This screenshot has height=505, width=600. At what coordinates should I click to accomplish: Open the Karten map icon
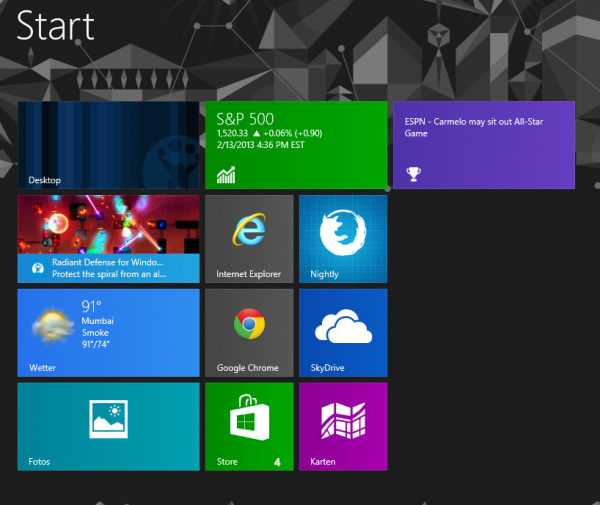tap(343, 420)
